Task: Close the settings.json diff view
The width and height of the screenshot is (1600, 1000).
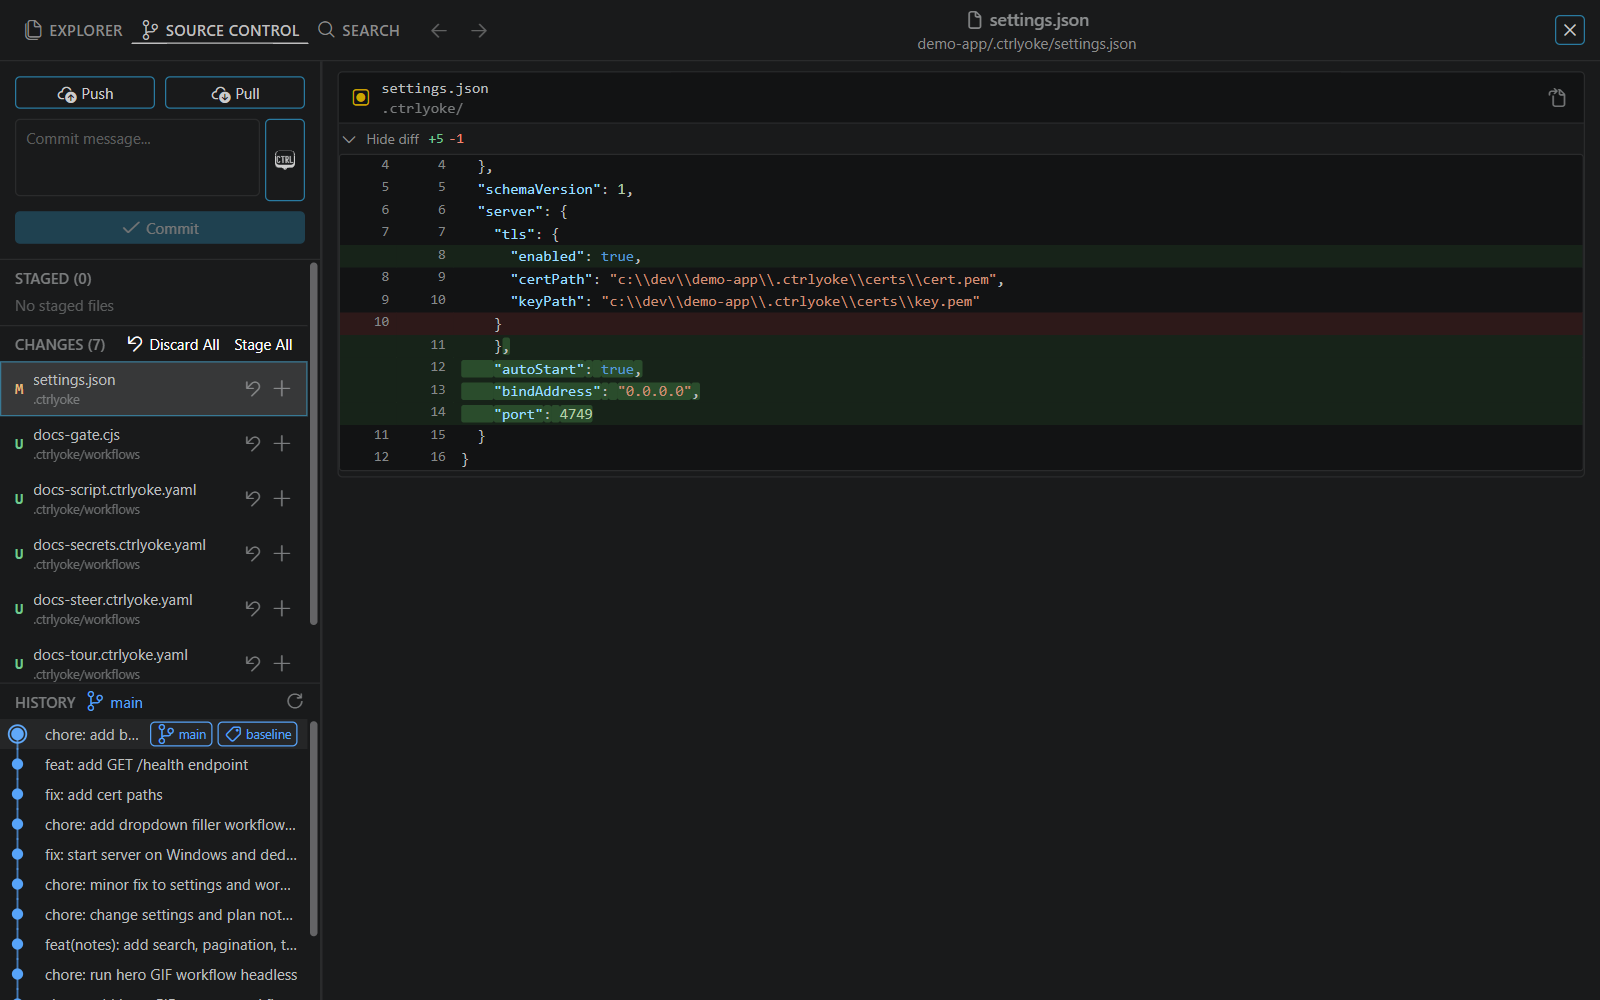Action: tap(1570, 30)
